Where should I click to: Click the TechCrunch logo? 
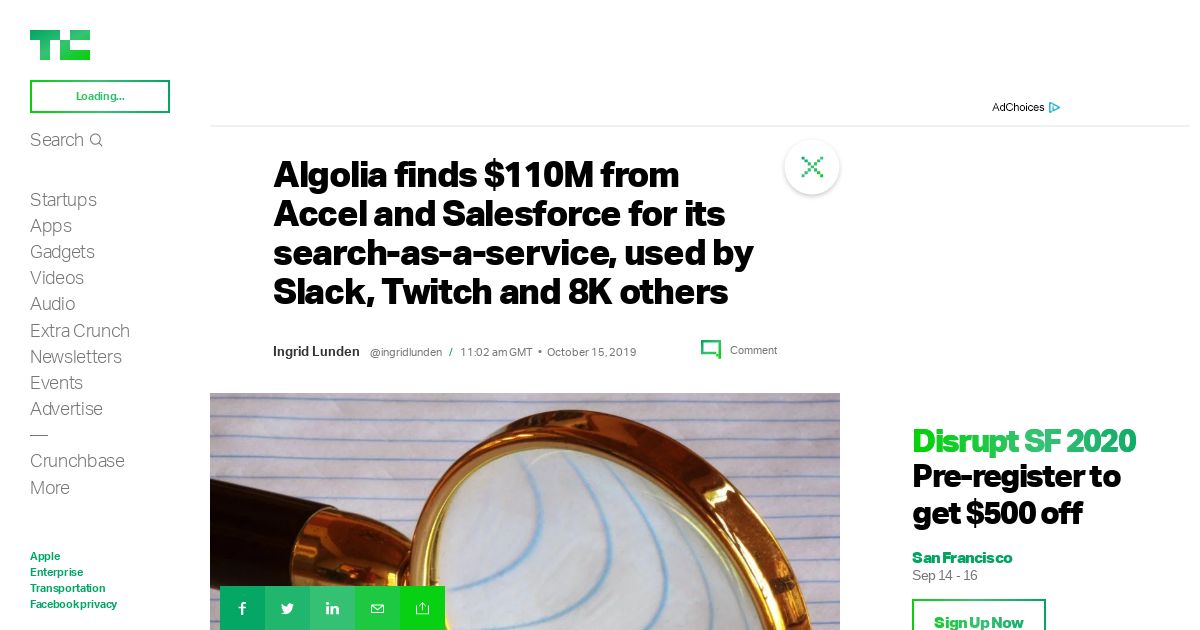point(60,45)
